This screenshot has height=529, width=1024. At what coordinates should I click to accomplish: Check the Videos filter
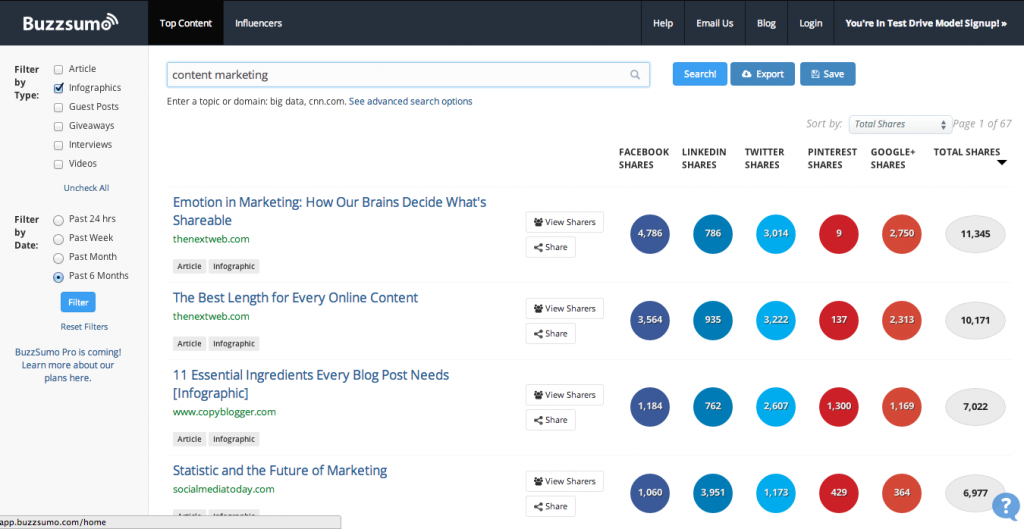click(58, 164)
